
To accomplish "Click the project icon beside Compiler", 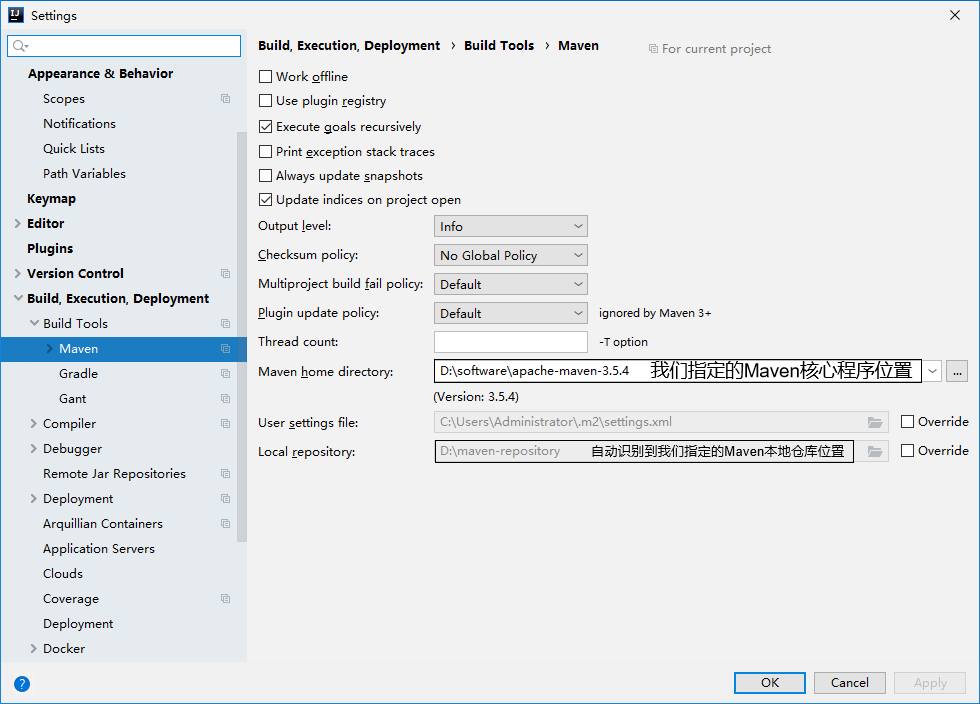I will [226, 424].
